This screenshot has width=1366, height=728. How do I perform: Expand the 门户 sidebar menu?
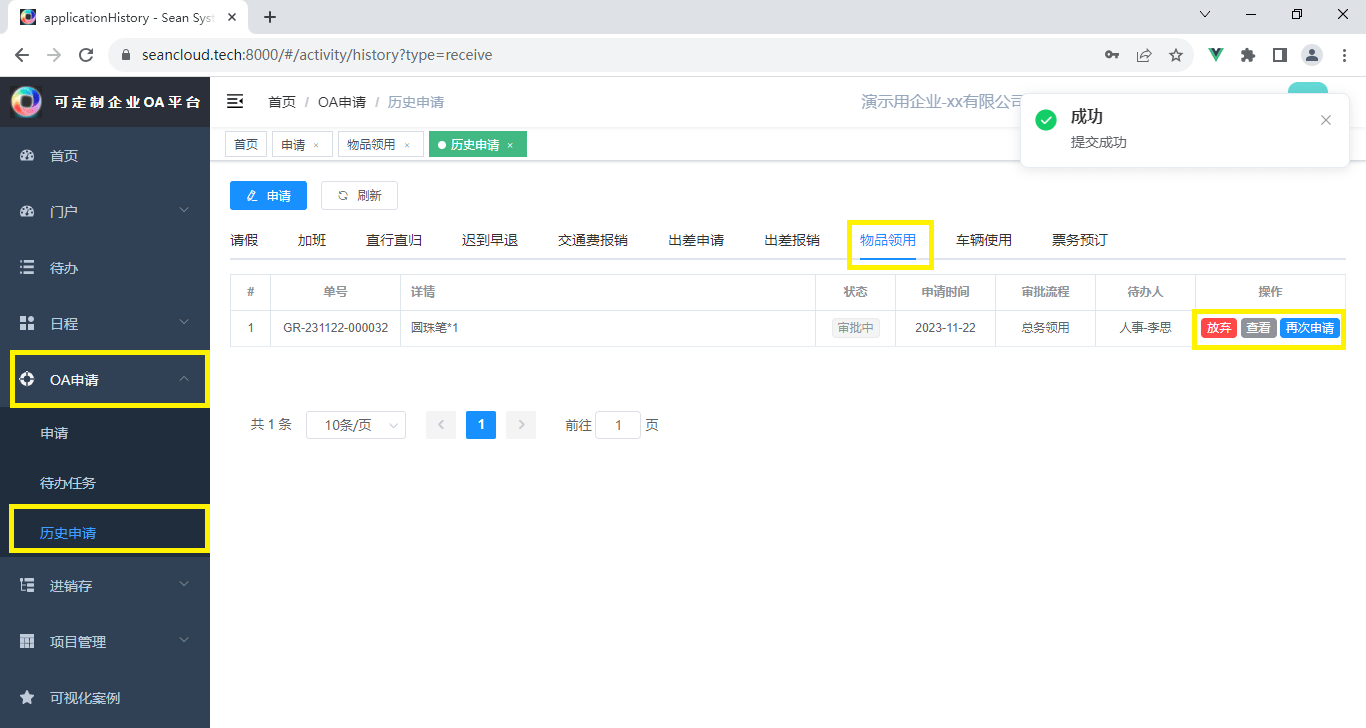(x=184, y=211)
